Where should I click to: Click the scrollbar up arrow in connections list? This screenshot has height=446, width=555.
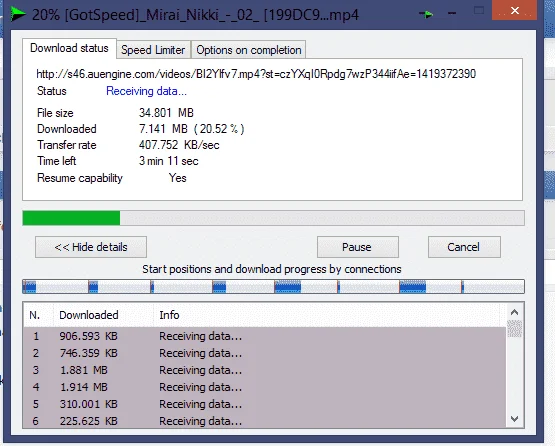pyautogui.click(x=514, y=312)
